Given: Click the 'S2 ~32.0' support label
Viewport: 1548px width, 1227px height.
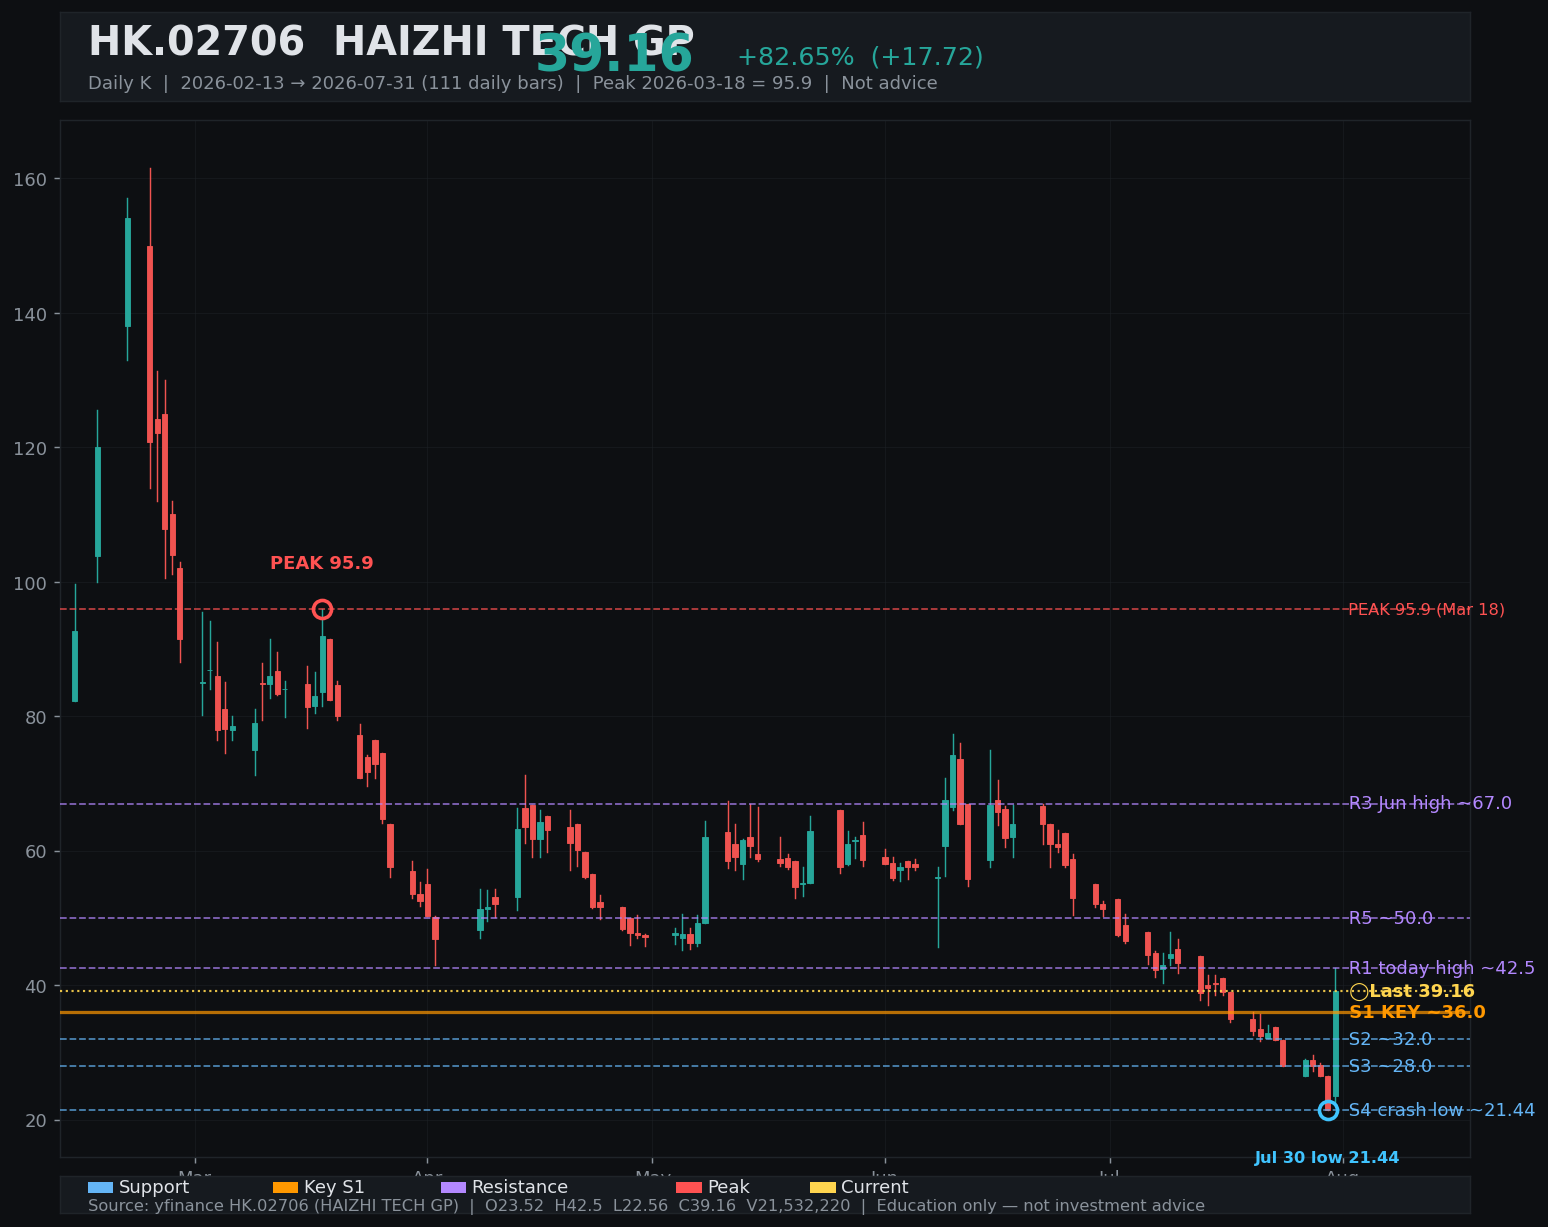Looking at the screenshot, I should coord(1391,1039).
